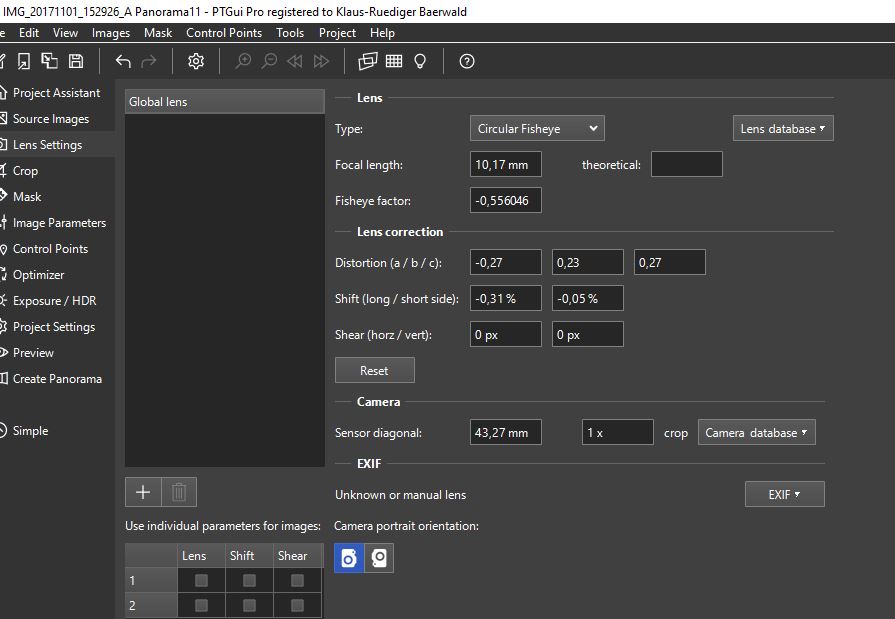Viewport: 895px width, 619px height.
Task: Open the panorama editor window icon
Action: (368, 61)
